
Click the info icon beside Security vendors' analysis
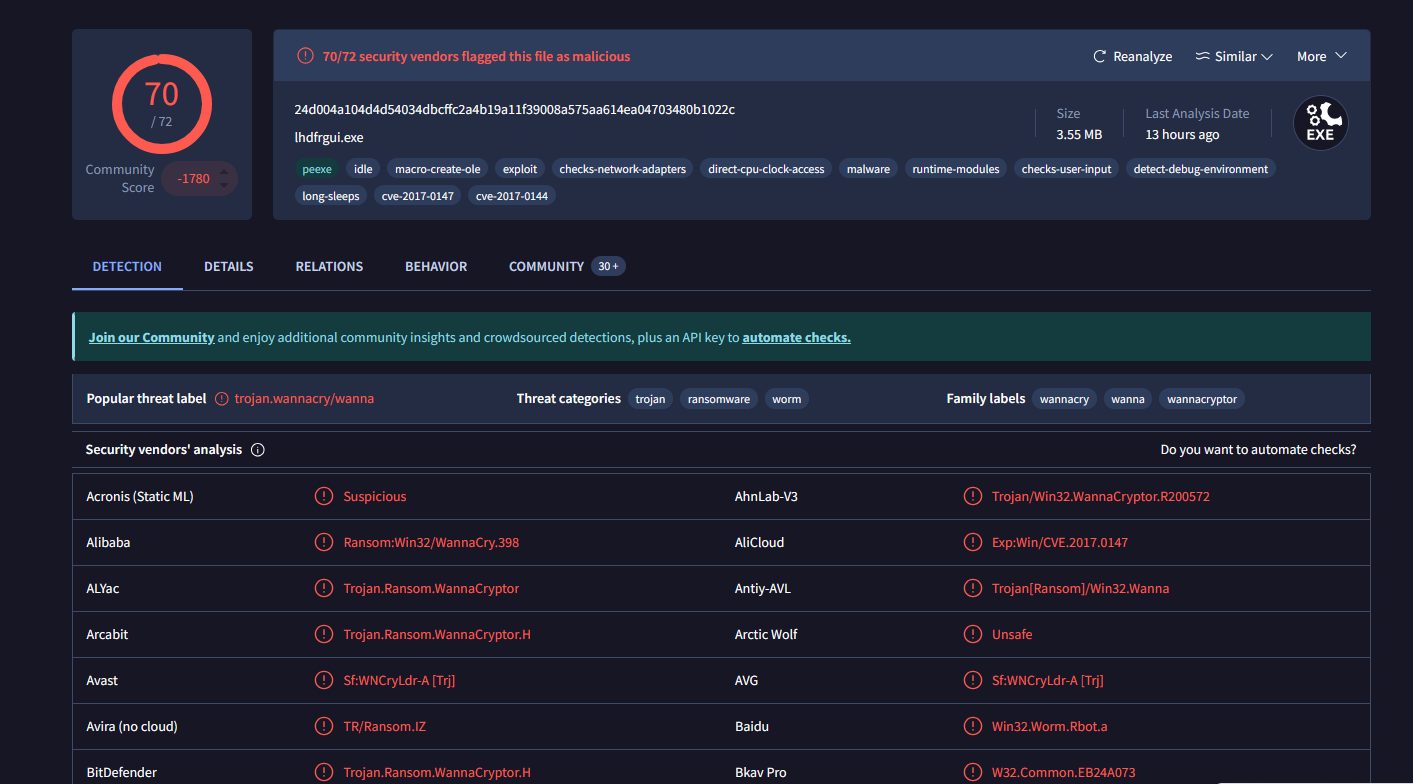pos(257,450)
